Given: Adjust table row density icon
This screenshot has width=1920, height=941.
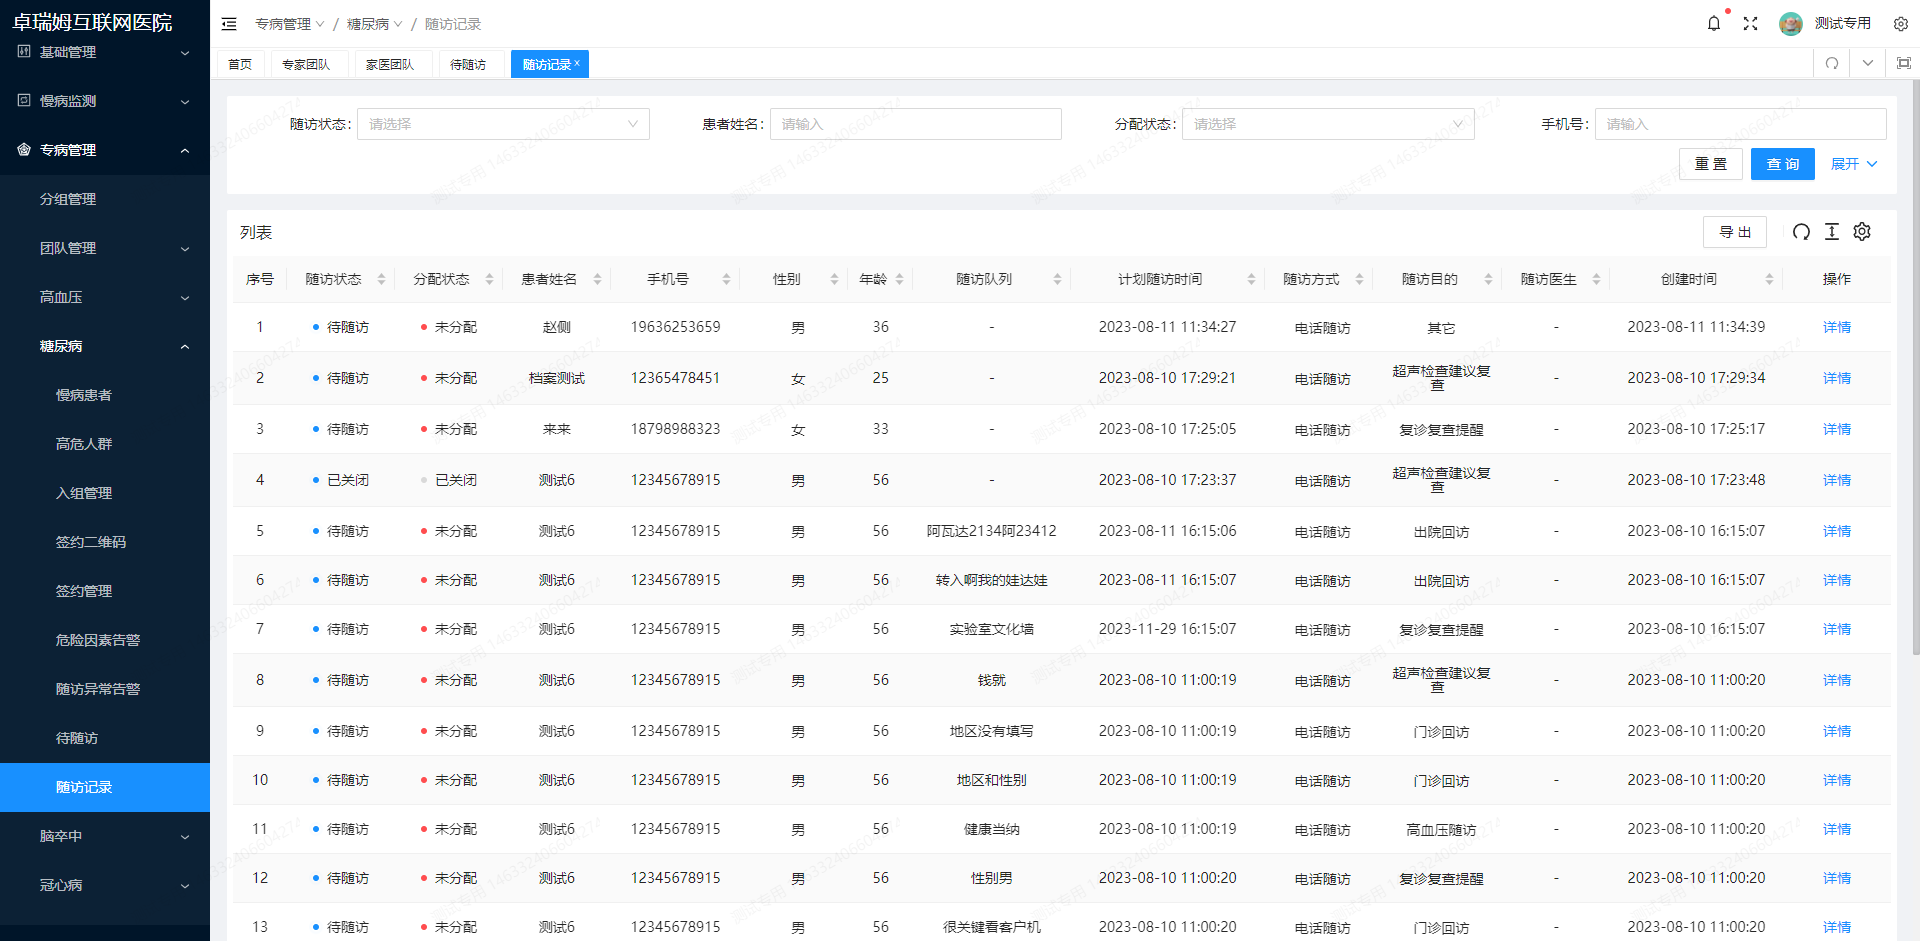Looking at the screenshot, I should click(1832, 232).
